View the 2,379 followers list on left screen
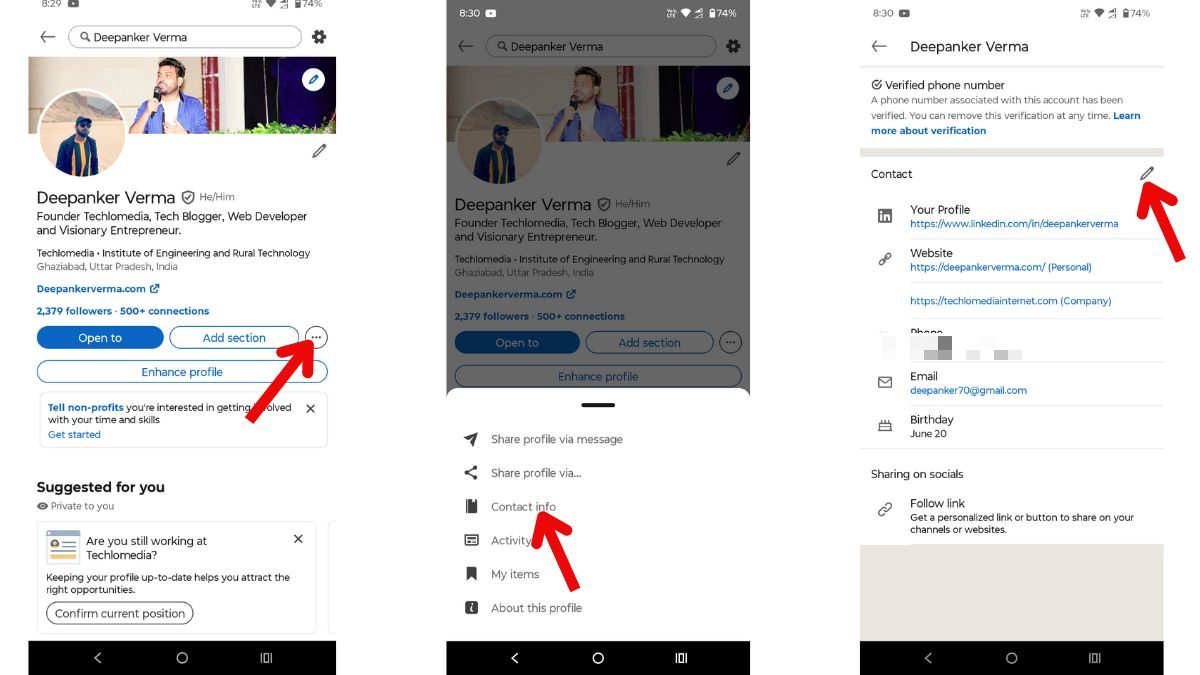Viewport: 1200px width, 675px height. click(74, 311)
